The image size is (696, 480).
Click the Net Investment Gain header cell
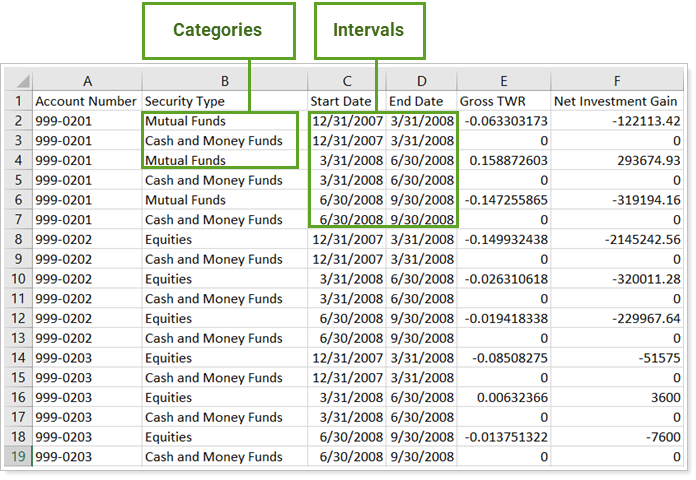tap(618, 101)
